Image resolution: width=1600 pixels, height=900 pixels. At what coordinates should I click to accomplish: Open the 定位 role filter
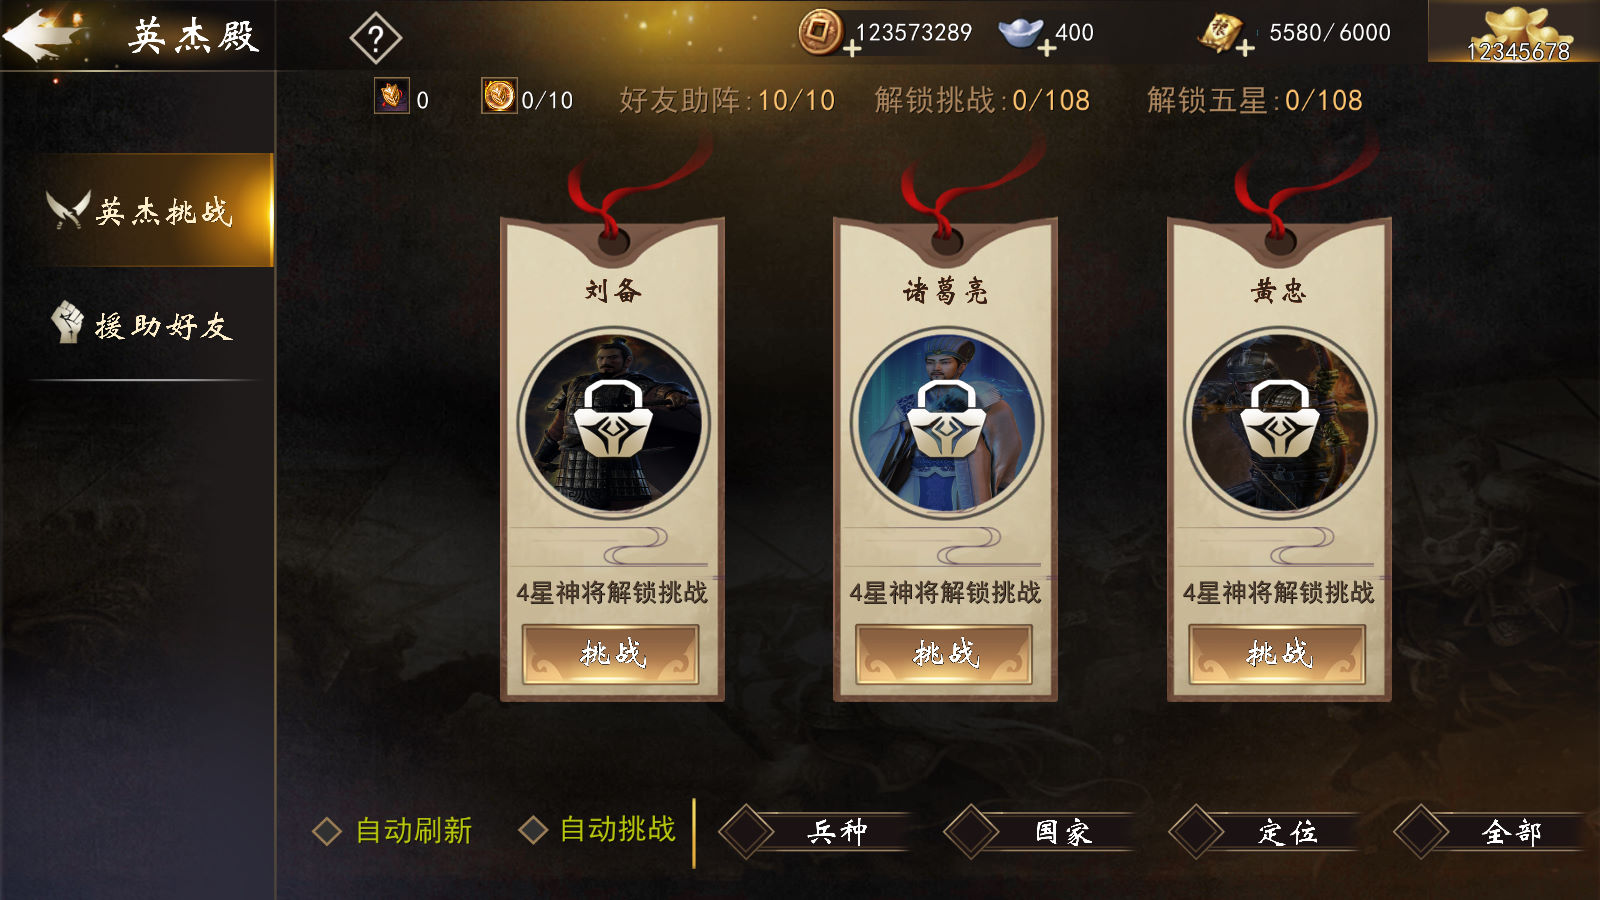click(1265, 832)
